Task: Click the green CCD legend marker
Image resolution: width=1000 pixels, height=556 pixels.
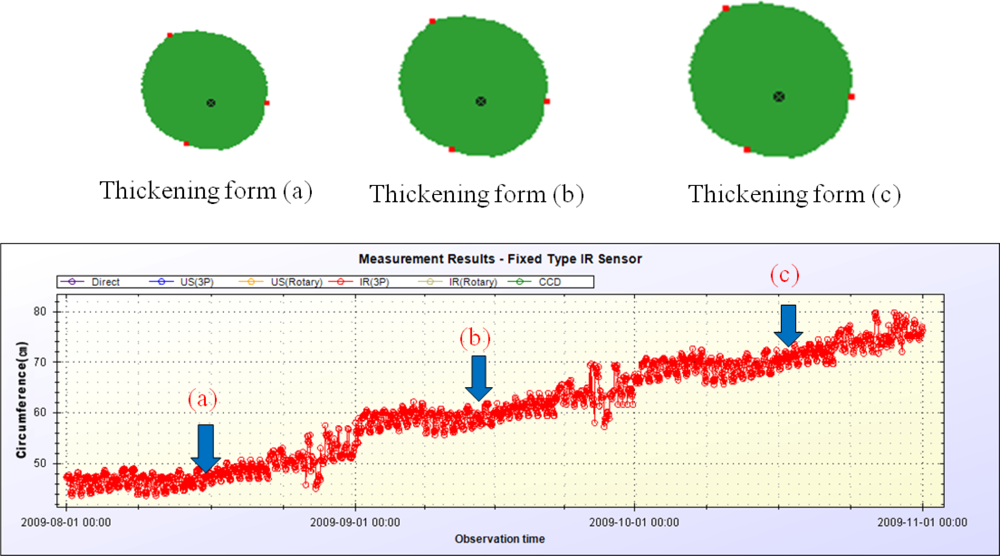Action: tap(520, 282)
